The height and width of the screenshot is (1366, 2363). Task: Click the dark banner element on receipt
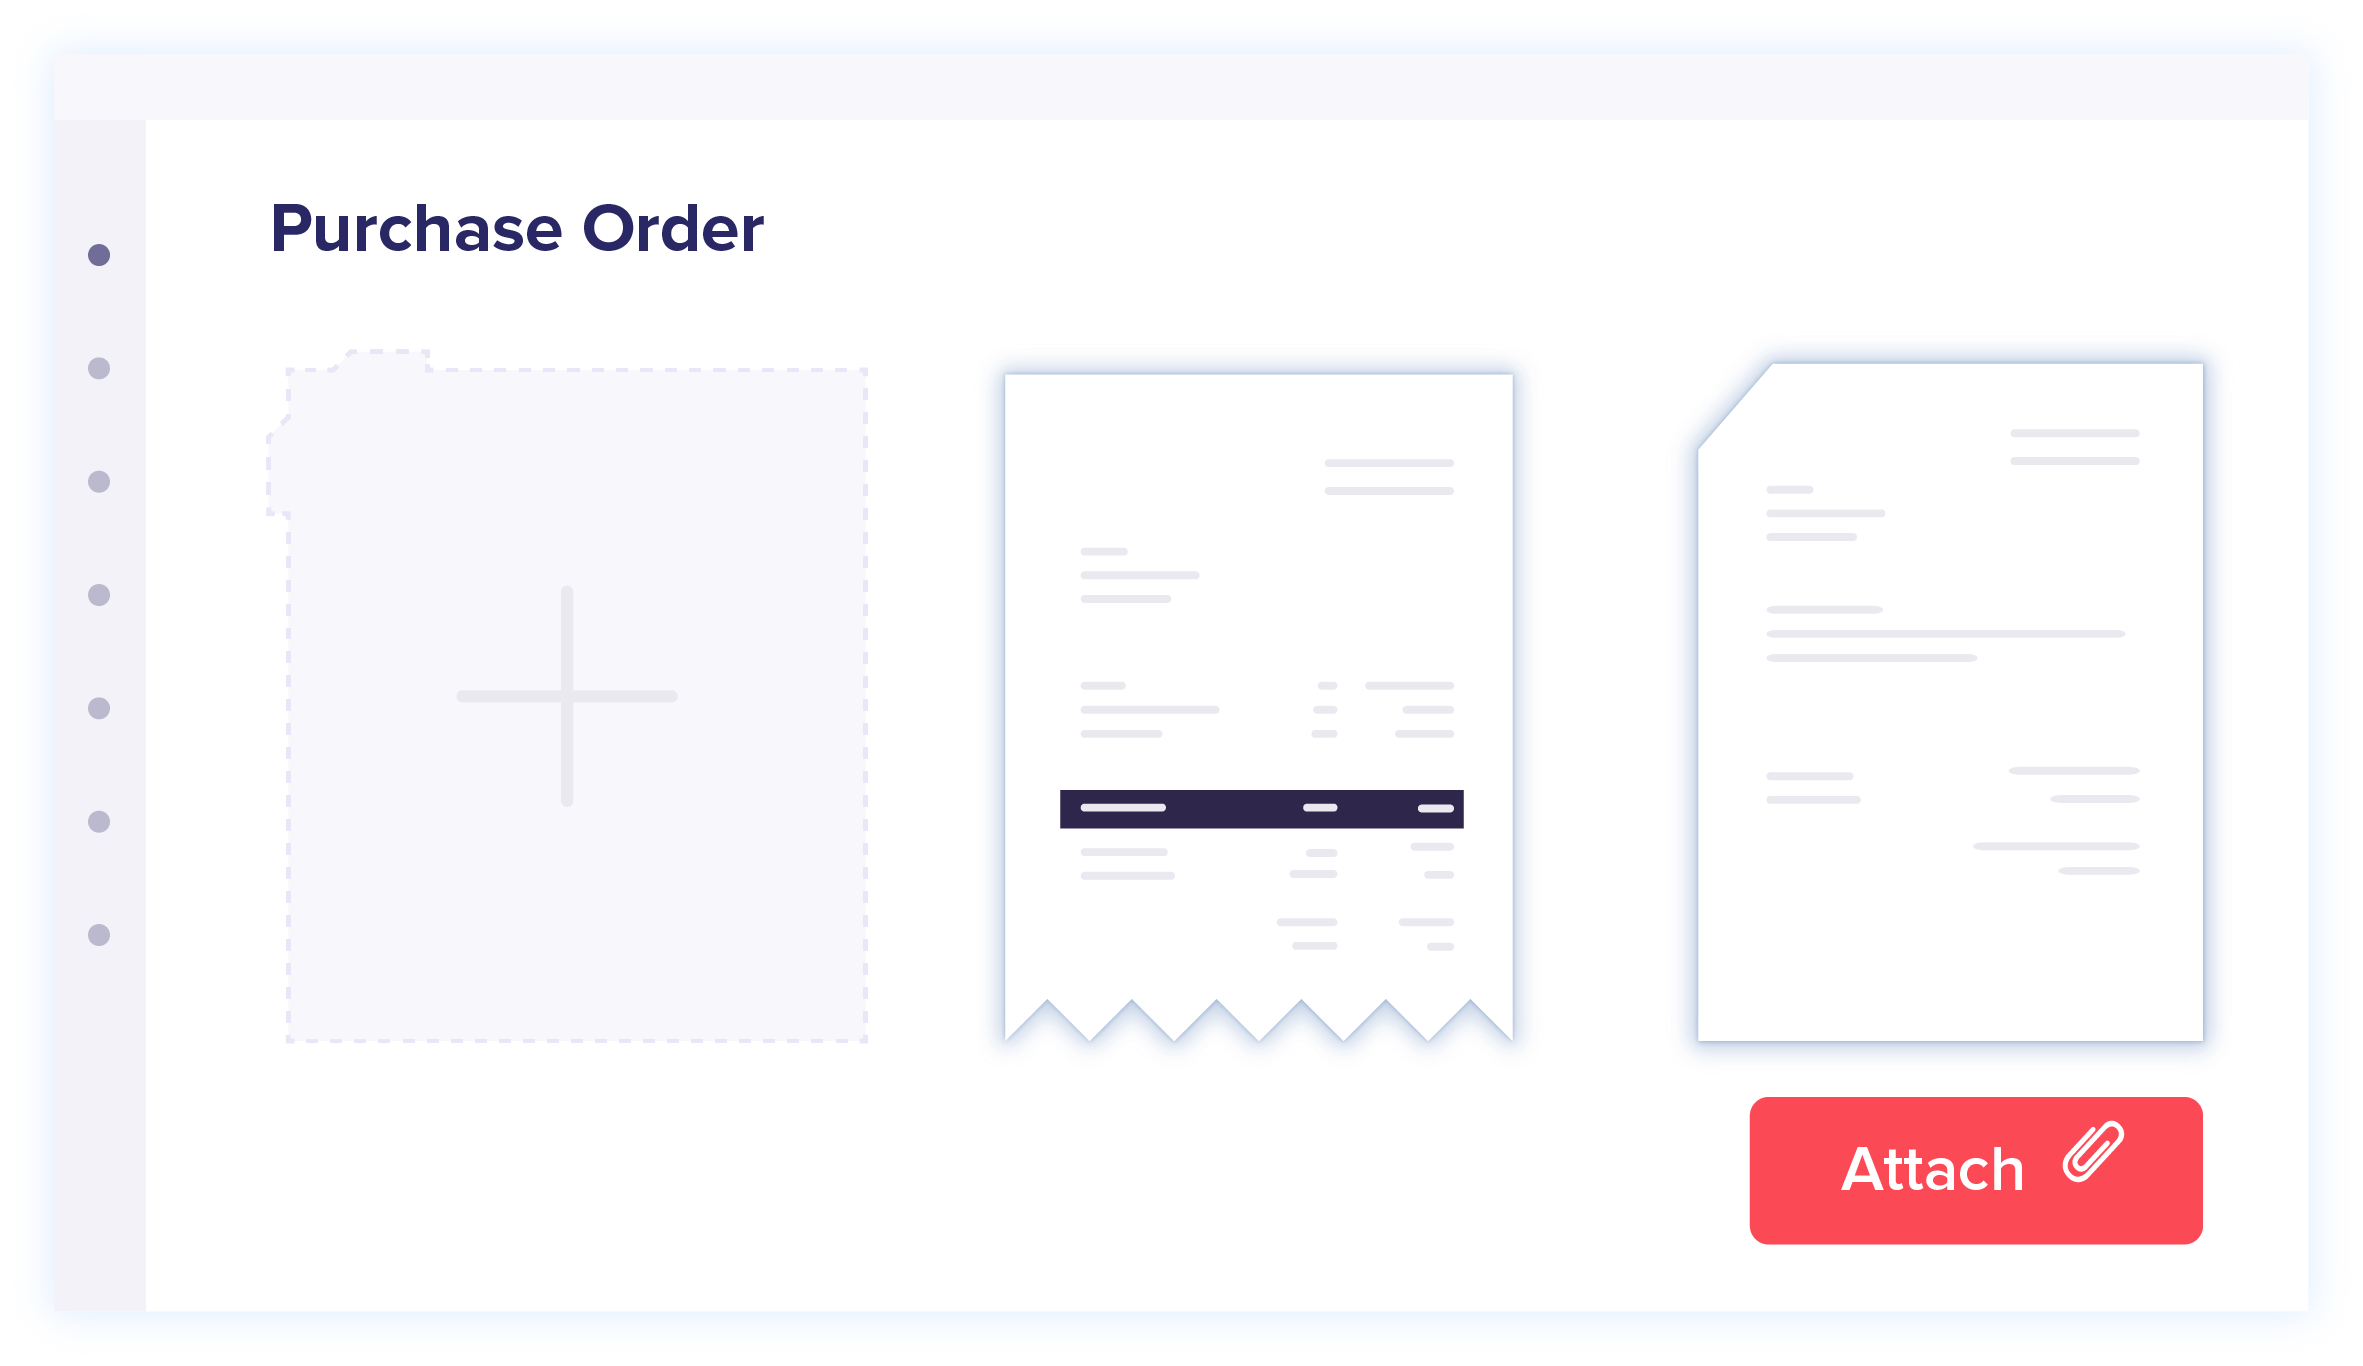point(1262,810)
